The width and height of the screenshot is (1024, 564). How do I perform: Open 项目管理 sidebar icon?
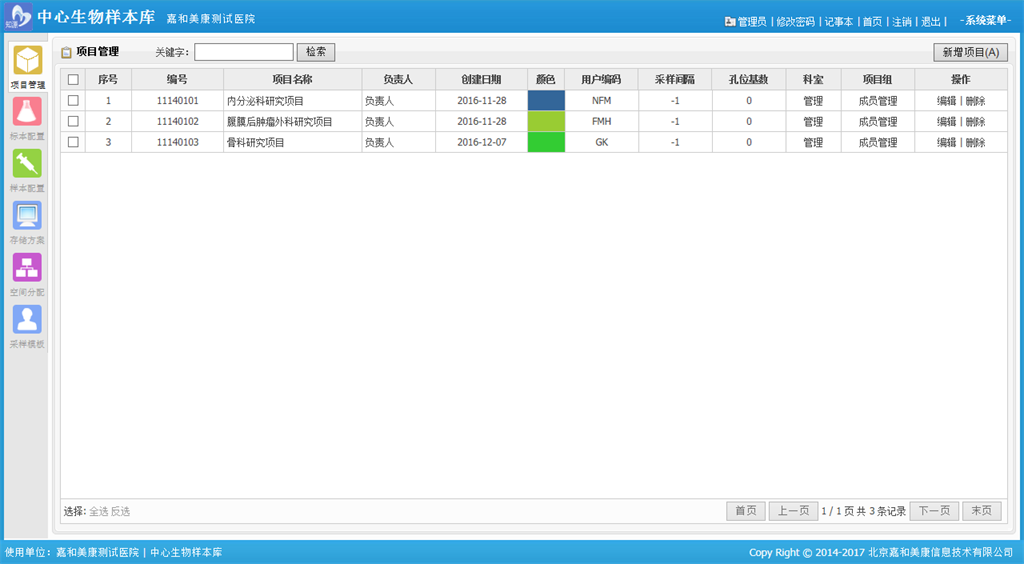pos(27,62)
